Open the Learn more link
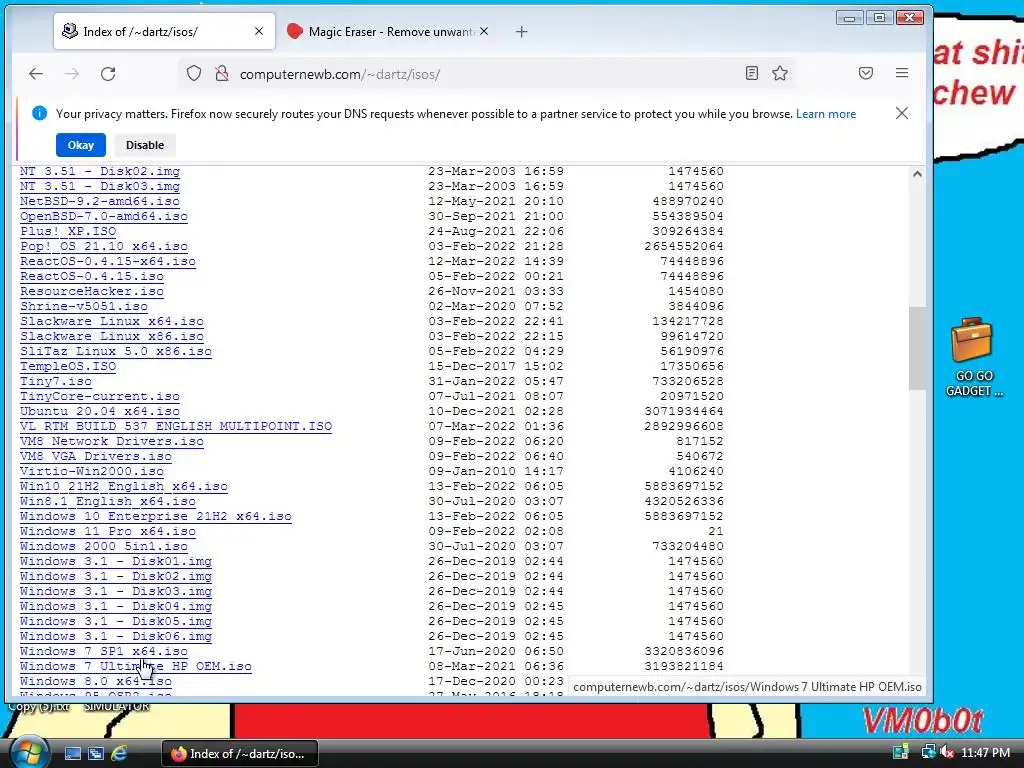 pos(825,114)
